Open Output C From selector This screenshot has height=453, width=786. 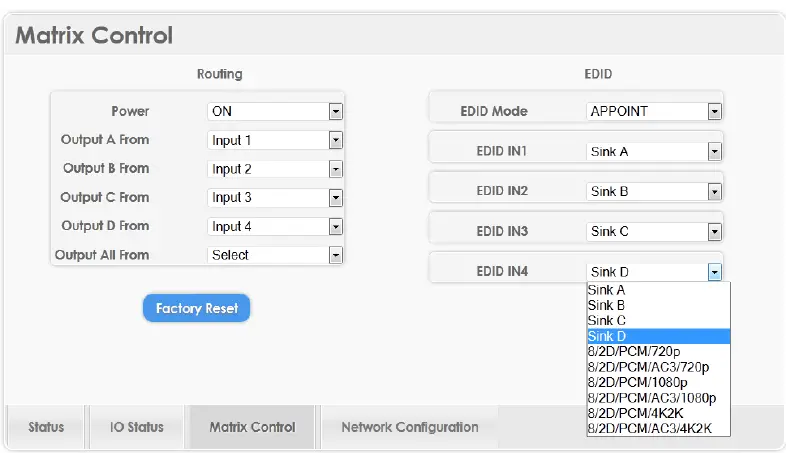[x=275, y=198]
